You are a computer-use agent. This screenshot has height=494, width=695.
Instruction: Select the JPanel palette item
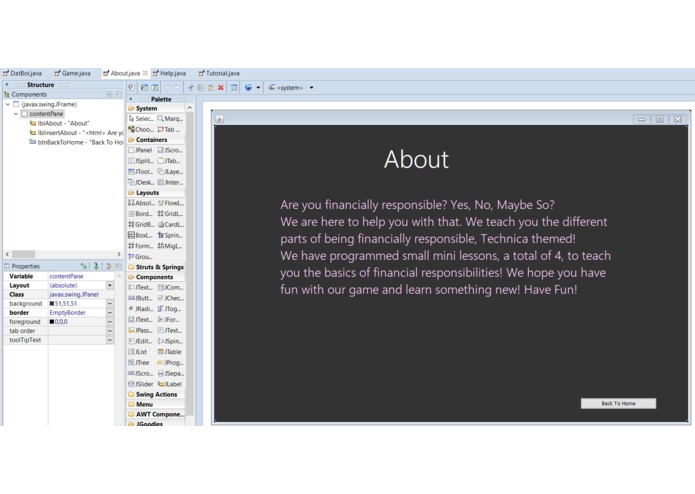140,150
